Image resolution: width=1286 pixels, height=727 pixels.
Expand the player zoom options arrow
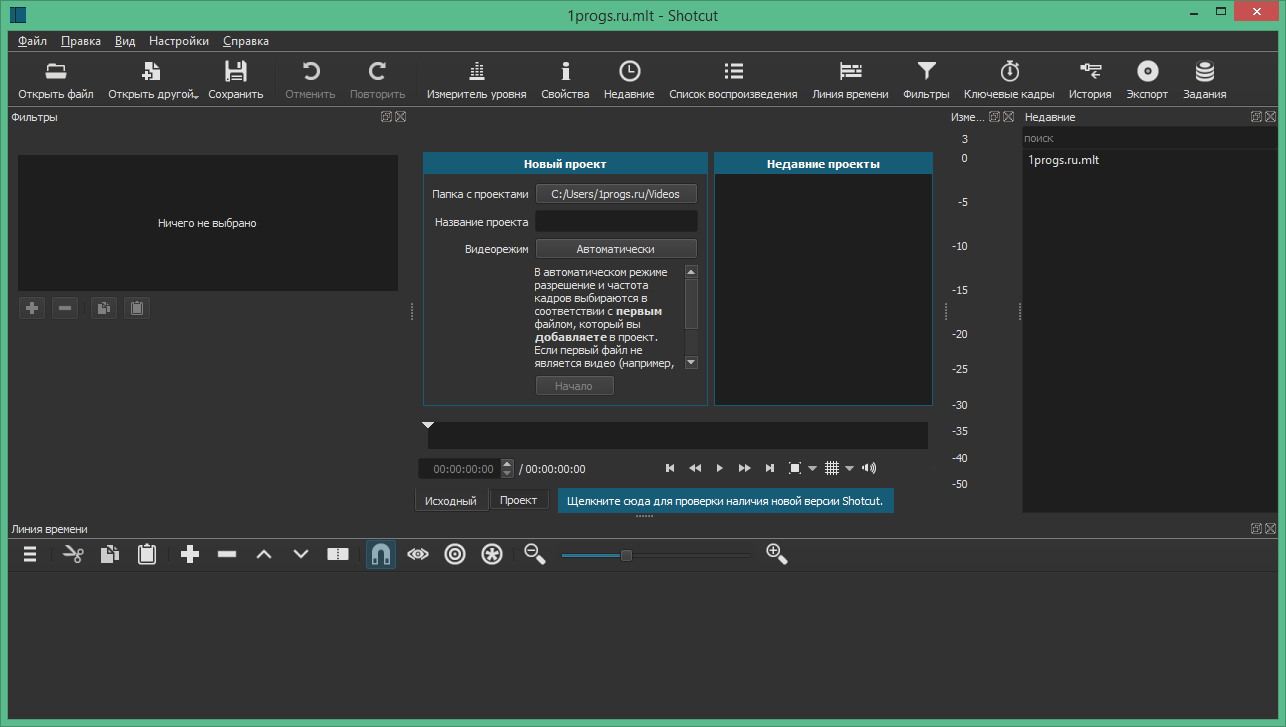coord(812,468)
